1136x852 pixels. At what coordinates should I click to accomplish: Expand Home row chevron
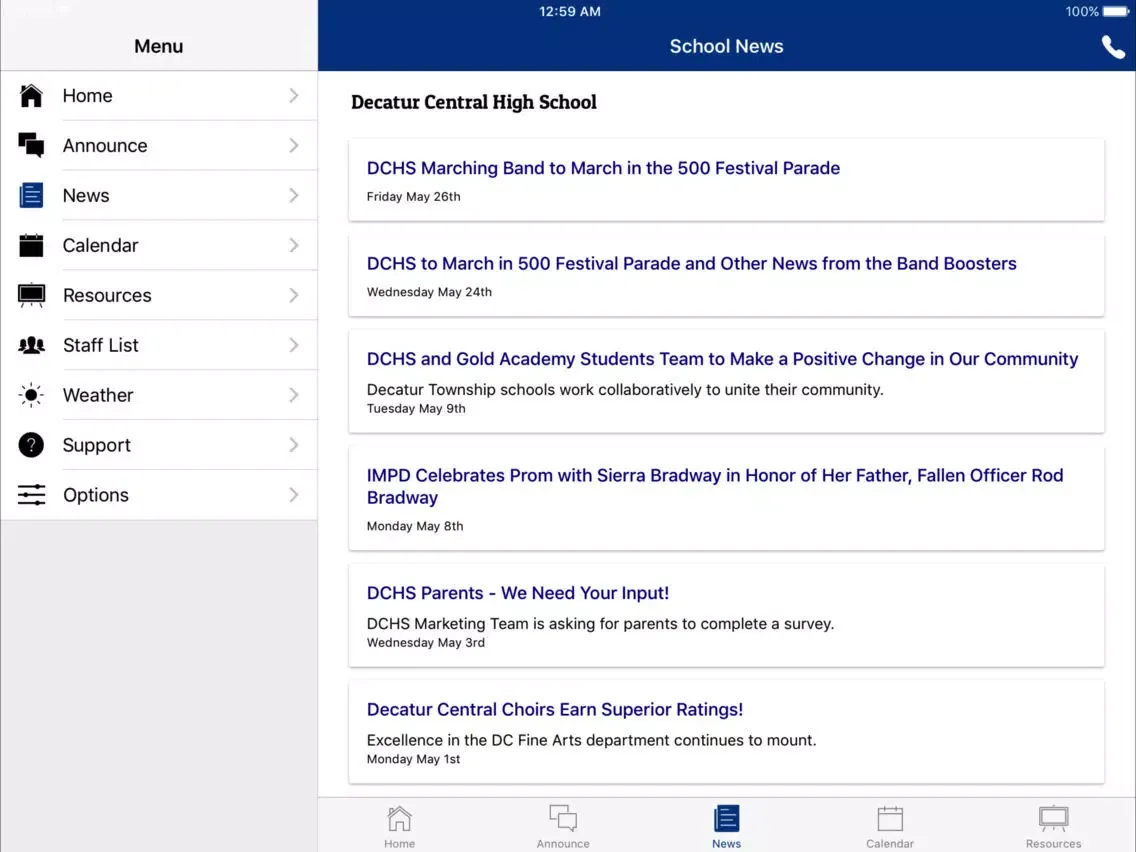point(293,96)
